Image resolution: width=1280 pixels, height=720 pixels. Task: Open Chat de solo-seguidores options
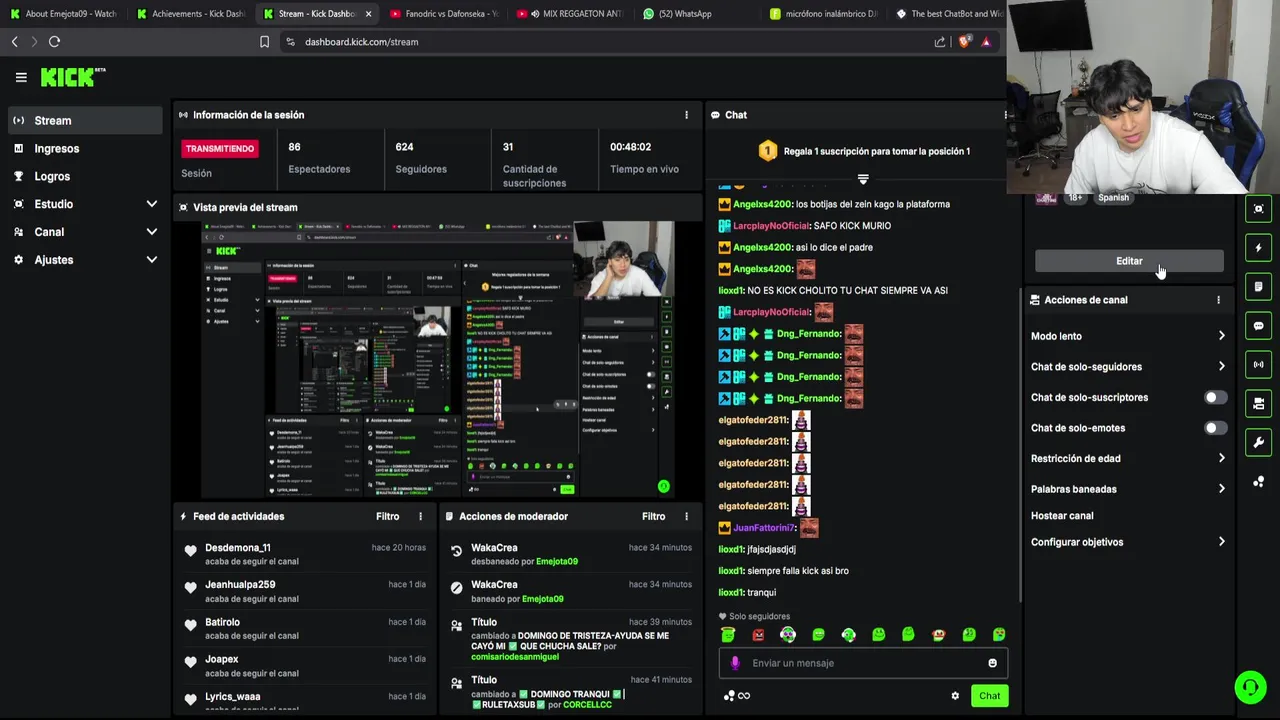point(1128,367)
